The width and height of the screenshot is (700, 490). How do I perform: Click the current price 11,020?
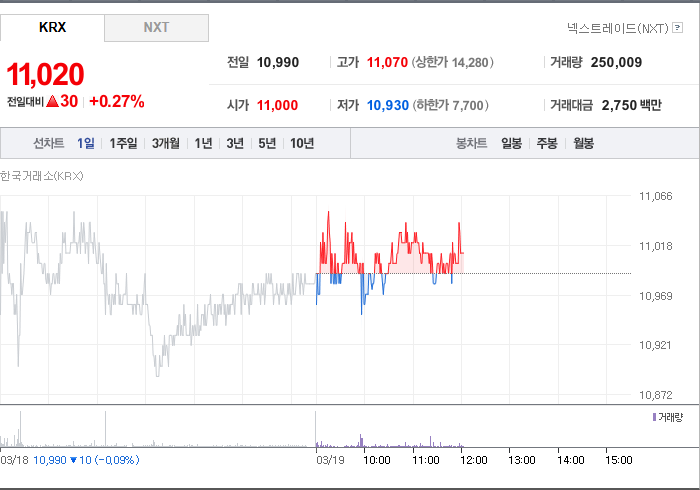point(46,74)
